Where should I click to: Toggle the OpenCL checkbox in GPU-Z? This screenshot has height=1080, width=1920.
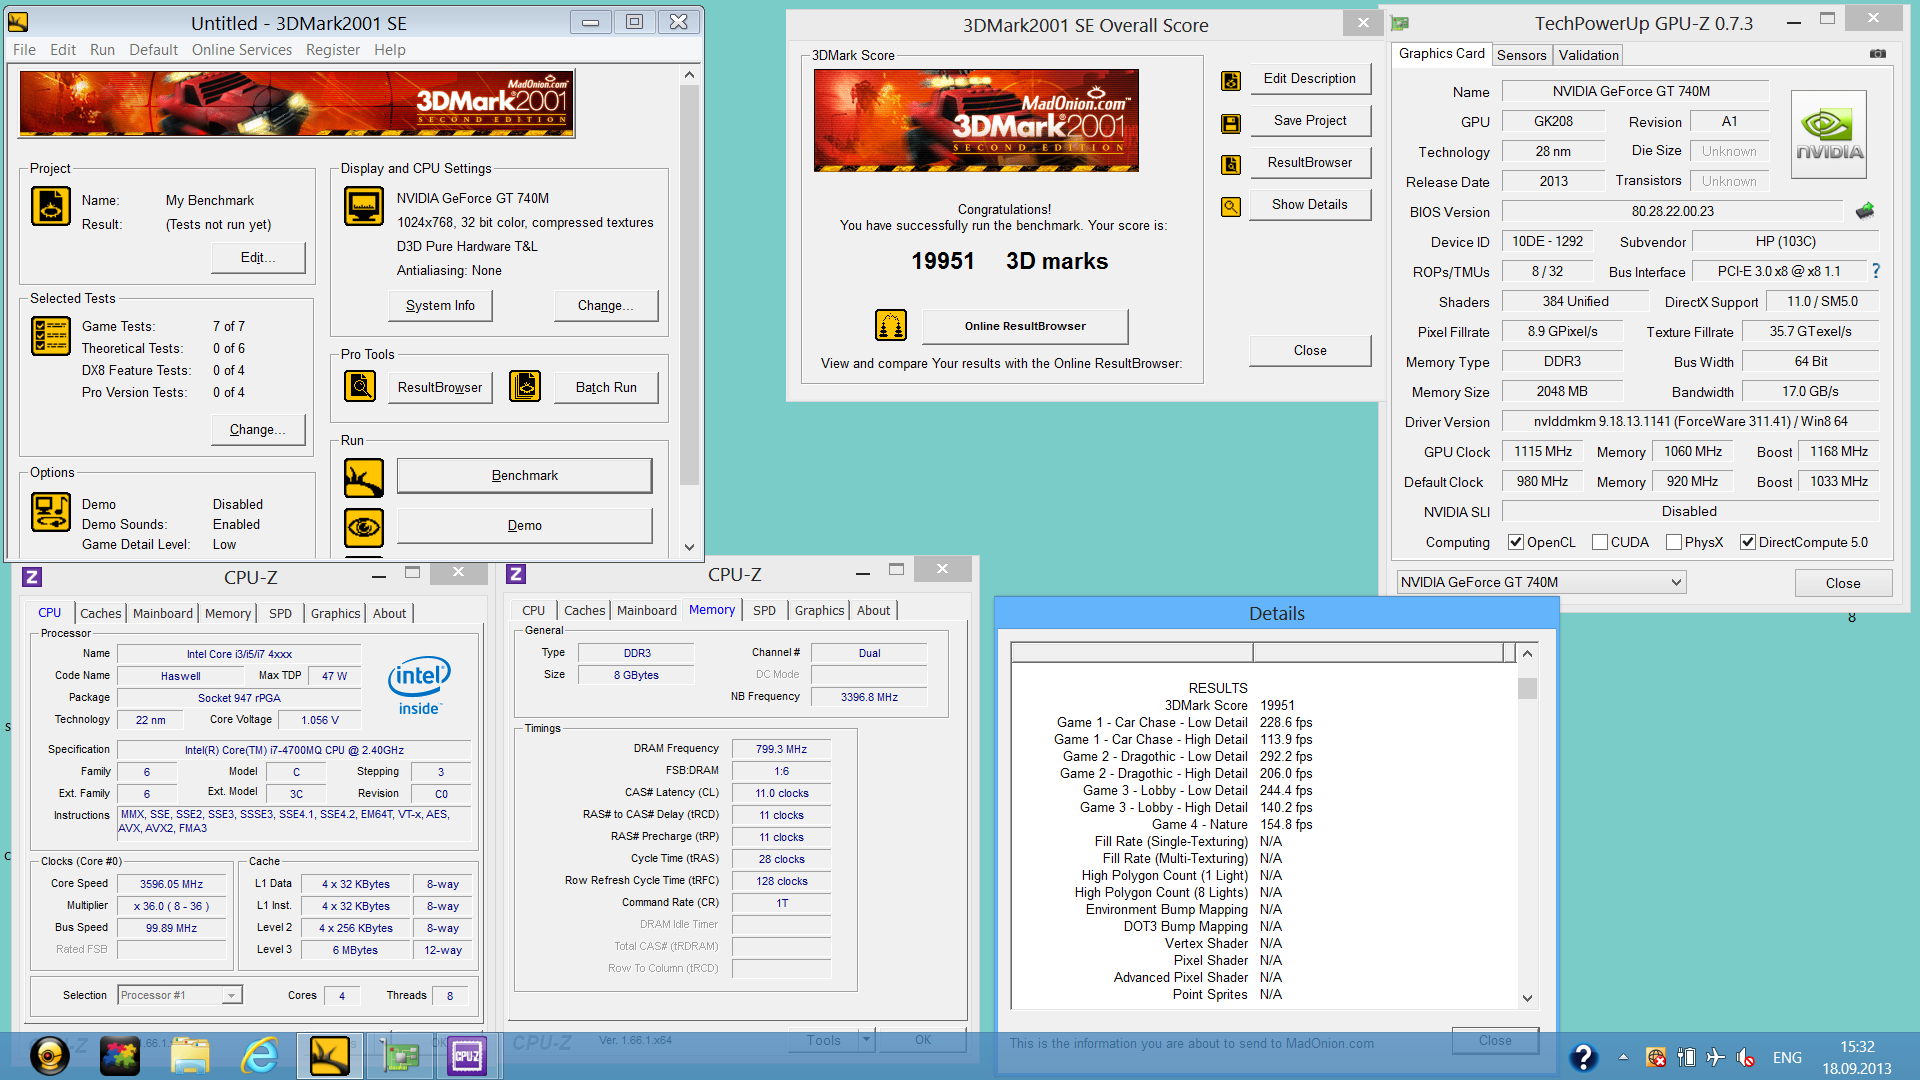point(1516,542)
